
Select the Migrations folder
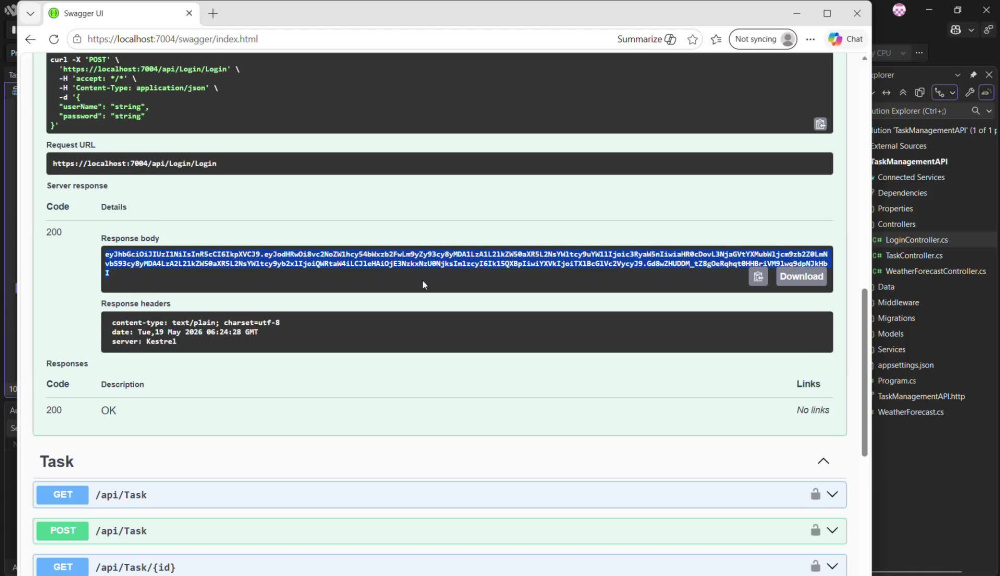pyautogui.click(x=896, y=318)
